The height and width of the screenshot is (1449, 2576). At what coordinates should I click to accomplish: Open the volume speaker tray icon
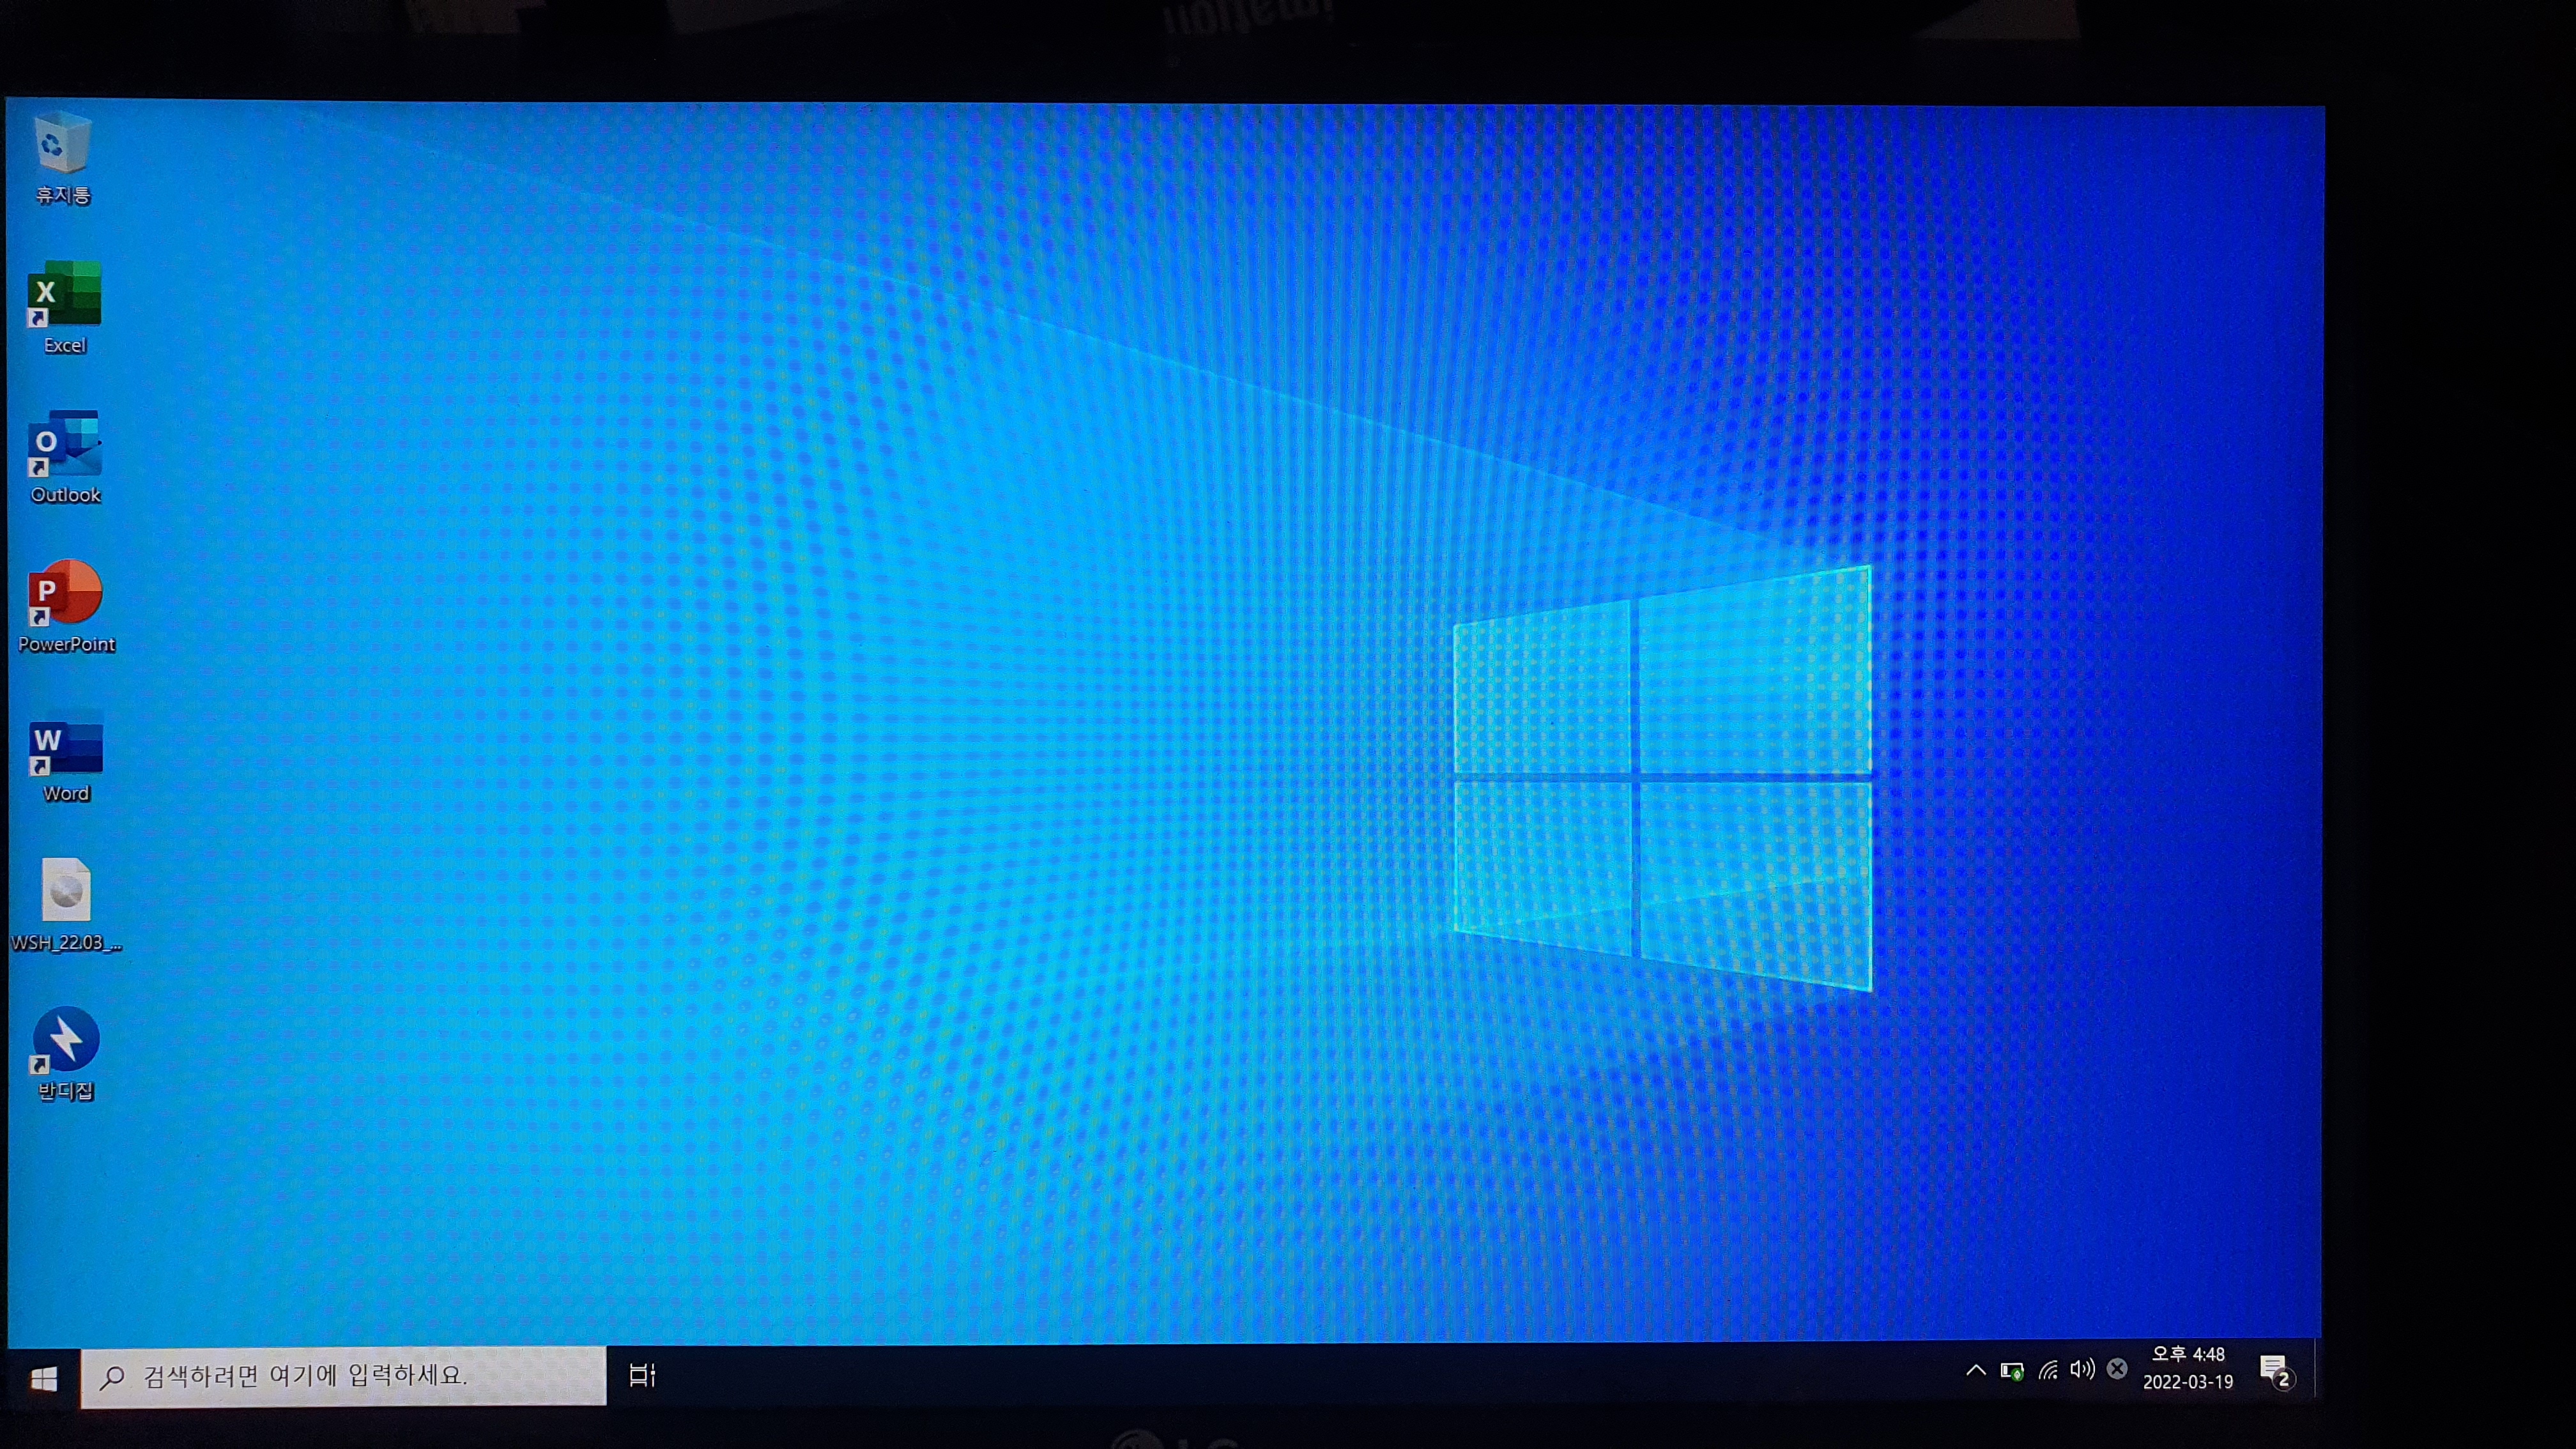2082,1369
